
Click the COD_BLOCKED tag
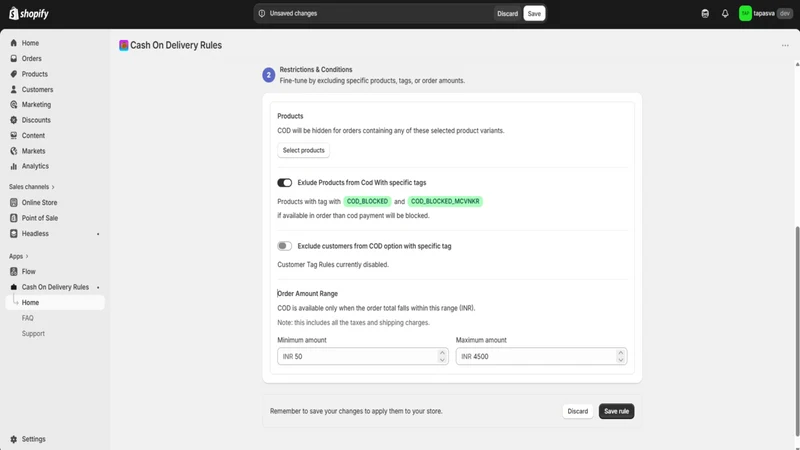pyautogui.click(x=367, y=202)
